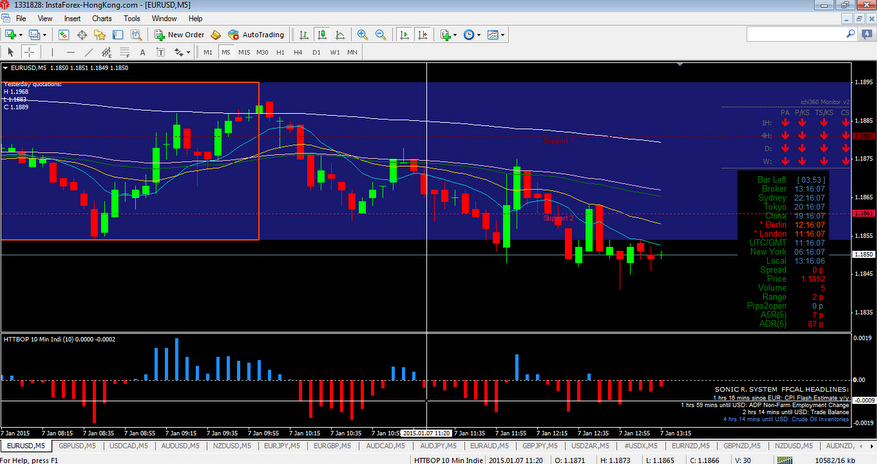This screenshot has width=877, height=464.
Task: Click the chart shift triangle marker
Action: click(x=680, y=65)
